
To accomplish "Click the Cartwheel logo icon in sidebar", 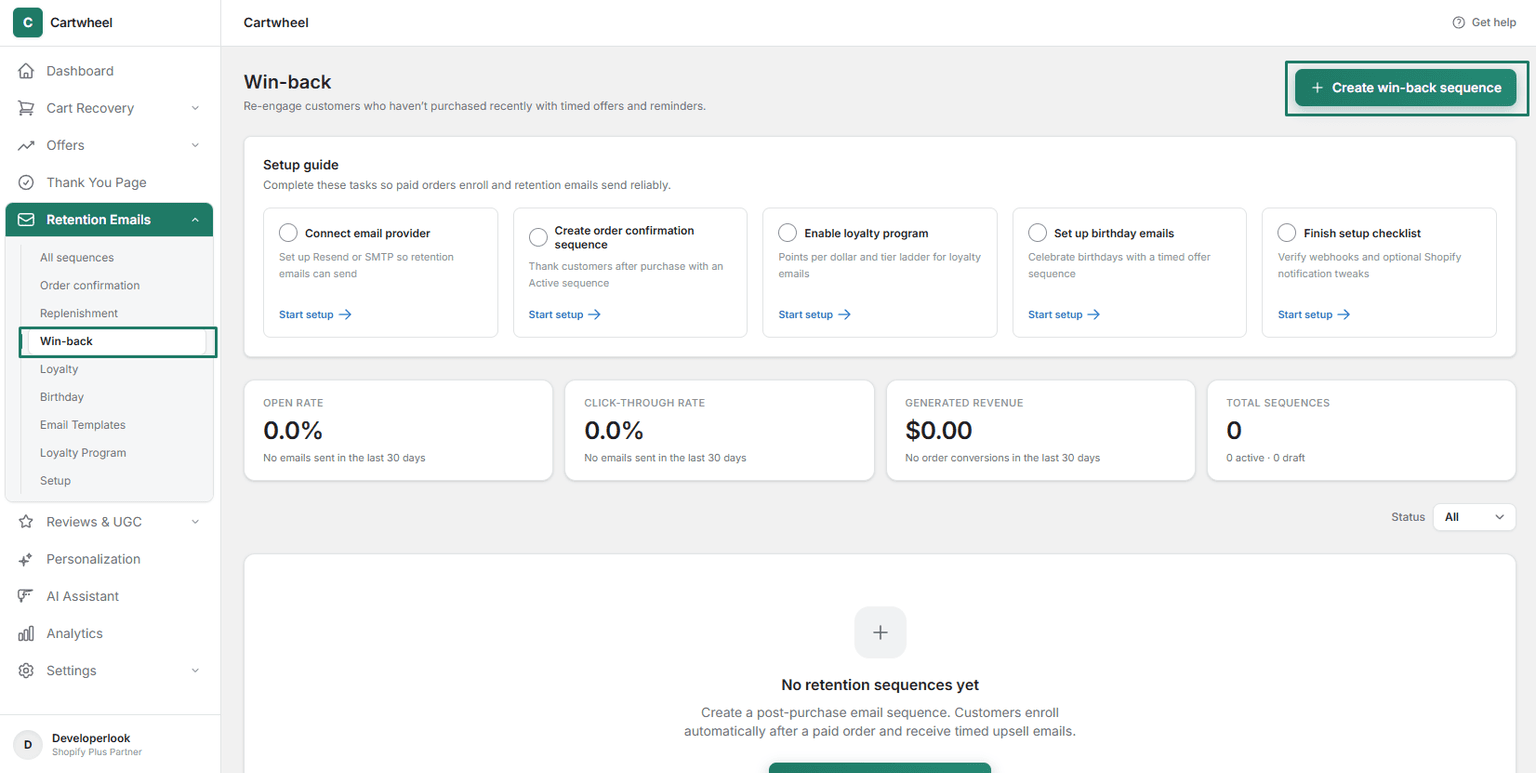I will tap(27, 22).
